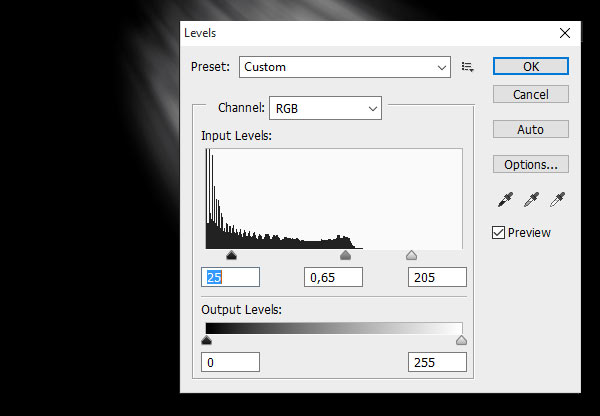Click the output shadows black slider handle

(x=206, y=340)
